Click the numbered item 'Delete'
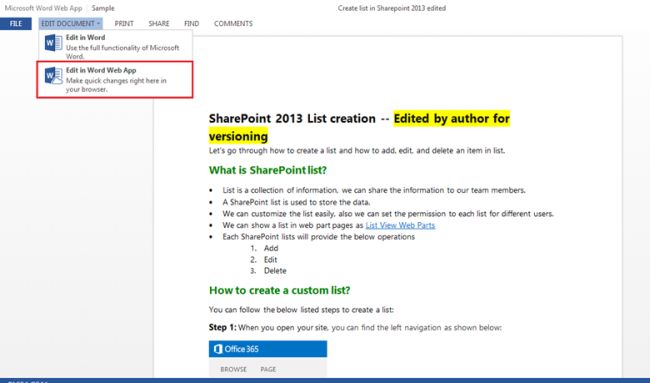650x383 pixels. pos(275,271)
